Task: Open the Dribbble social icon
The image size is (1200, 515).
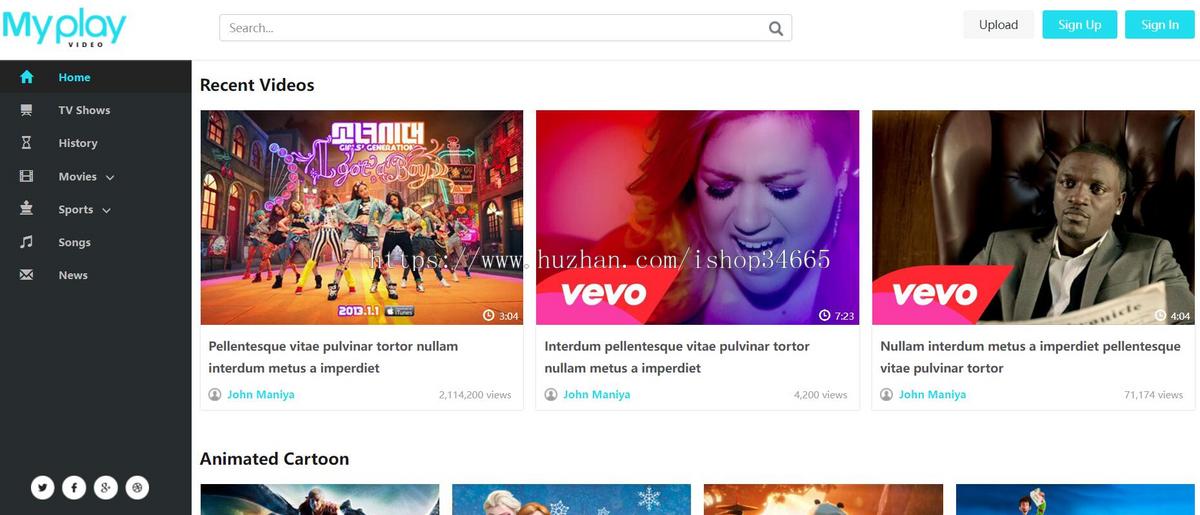Action: click(x=138, y=487)
